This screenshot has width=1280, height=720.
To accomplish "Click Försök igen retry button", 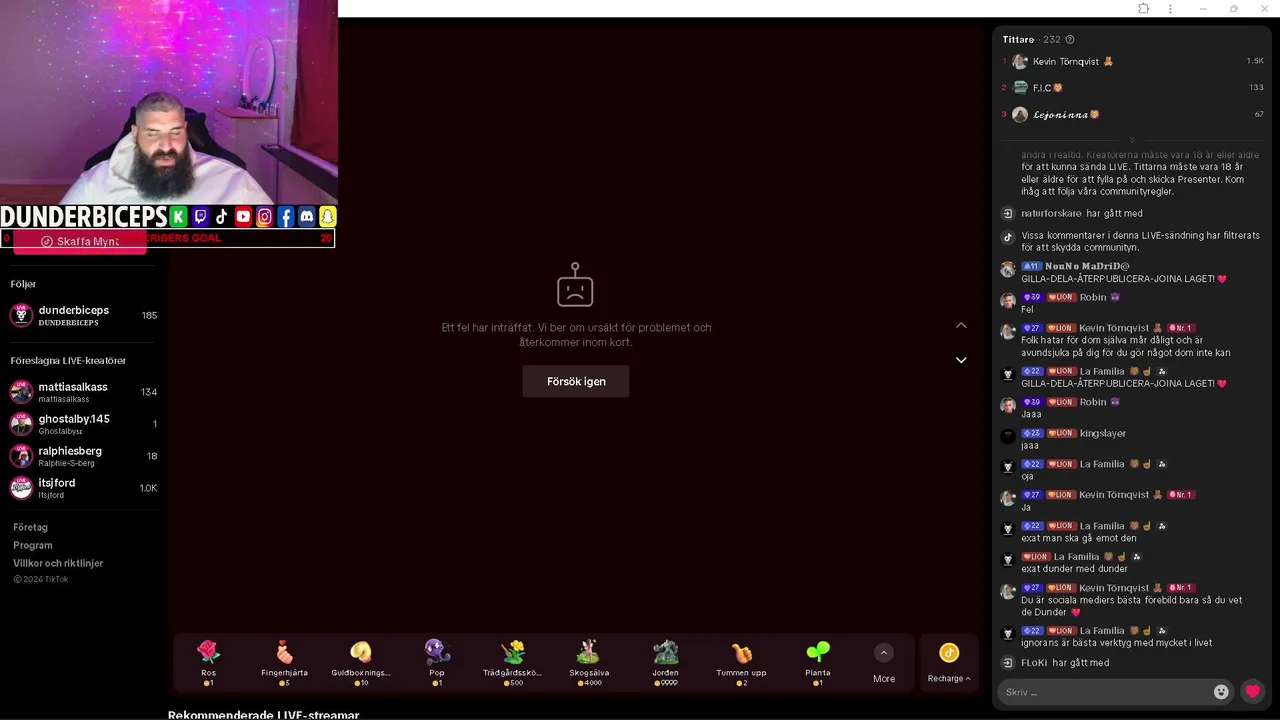I will pos(576,381).
